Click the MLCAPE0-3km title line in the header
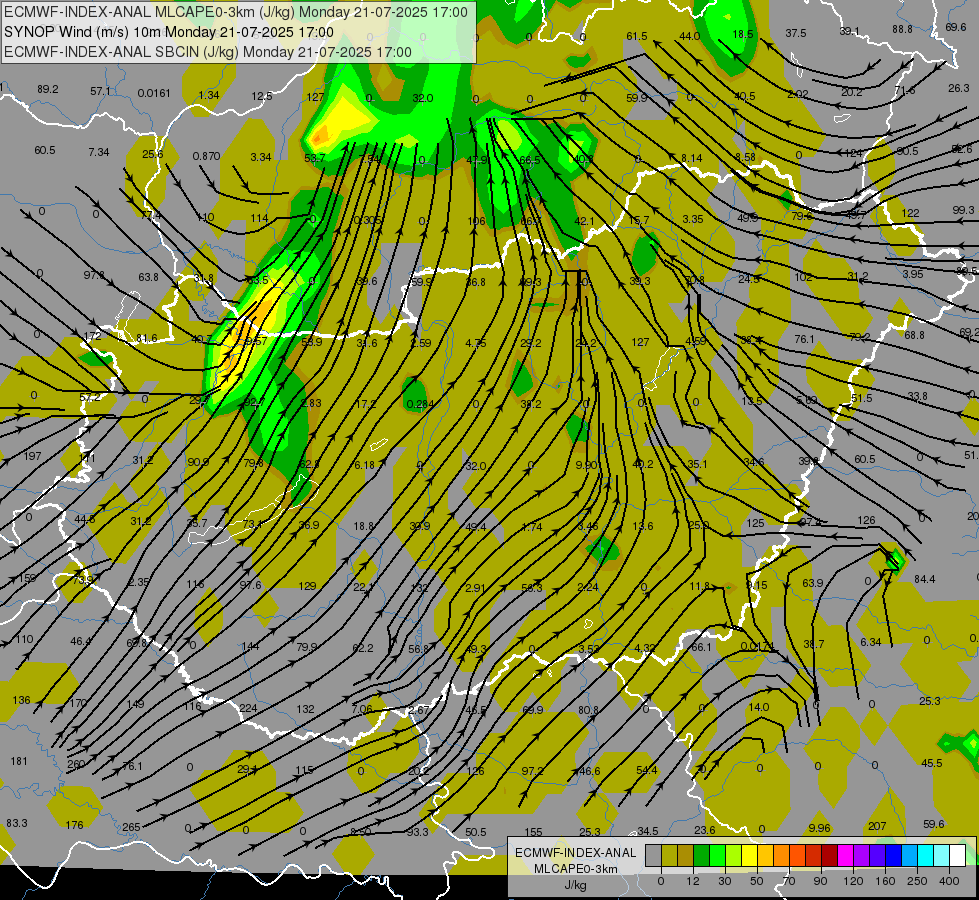Screen dimensions: 979x900 236,12
